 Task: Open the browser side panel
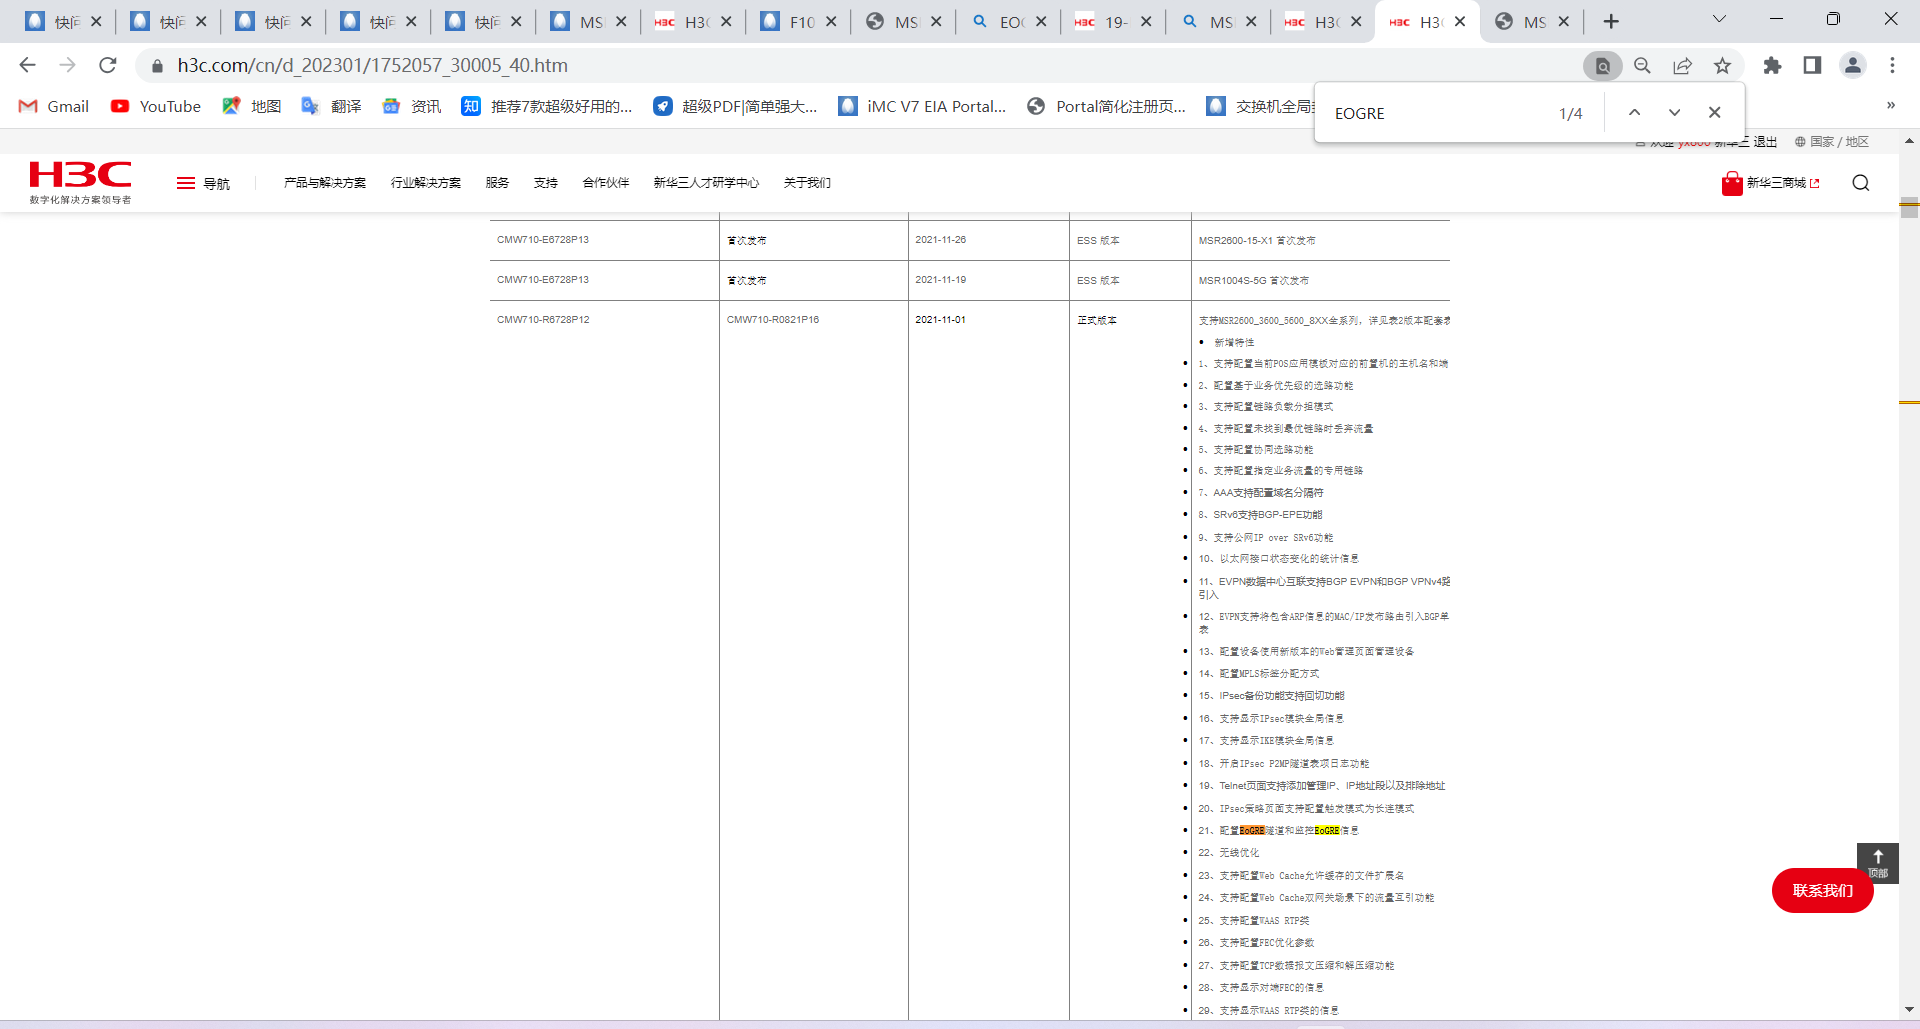(x=1812, y=66)
